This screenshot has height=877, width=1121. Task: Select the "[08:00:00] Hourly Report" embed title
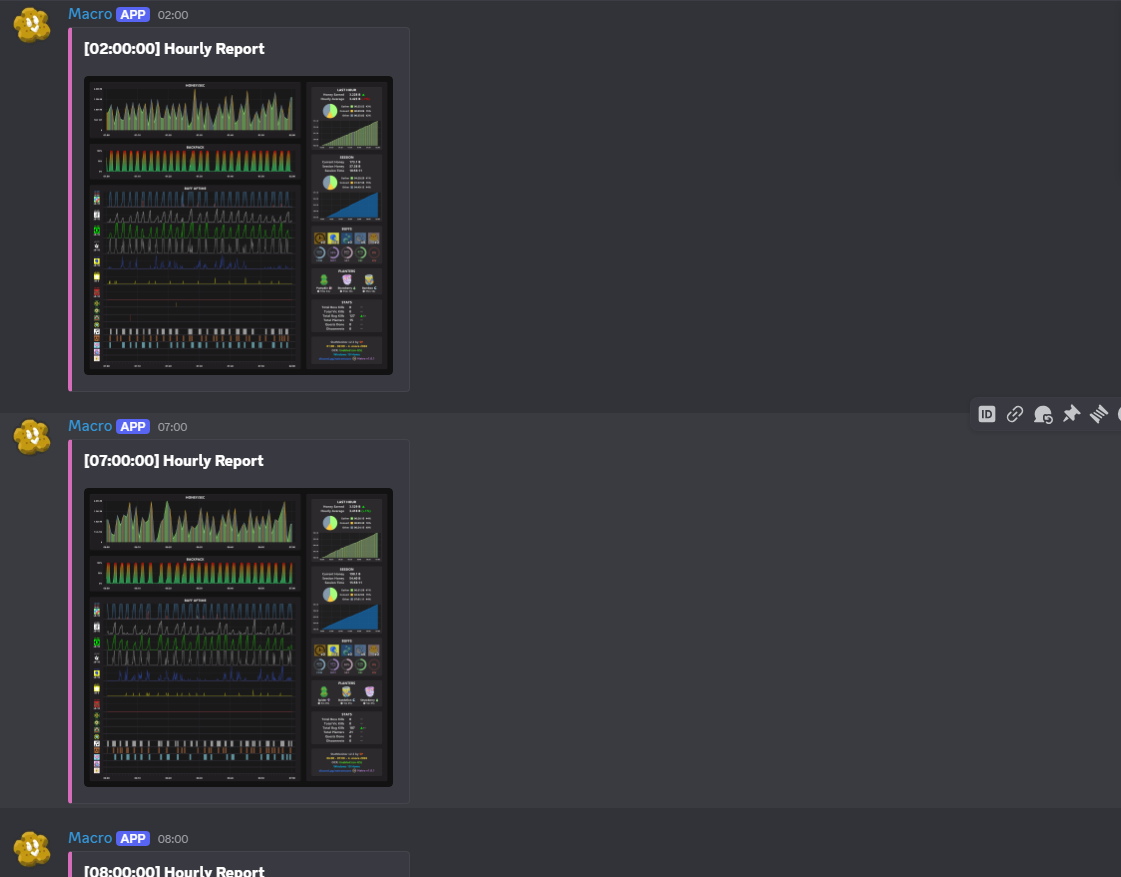click(174, 870)
